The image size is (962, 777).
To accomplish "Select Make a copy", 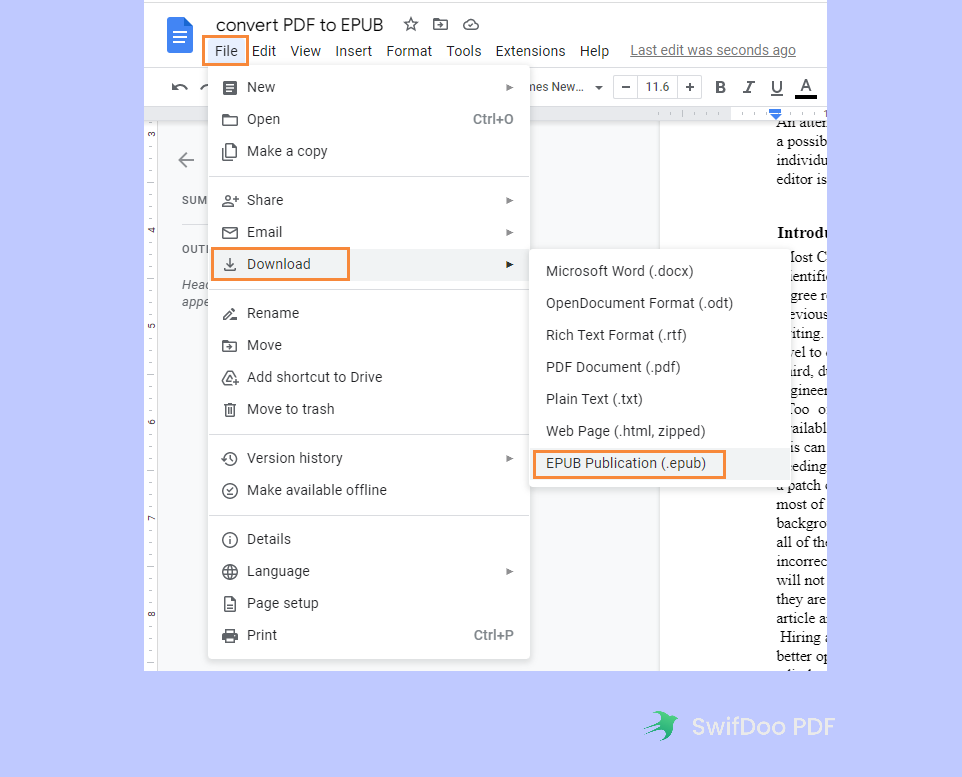I will point(369,151).
